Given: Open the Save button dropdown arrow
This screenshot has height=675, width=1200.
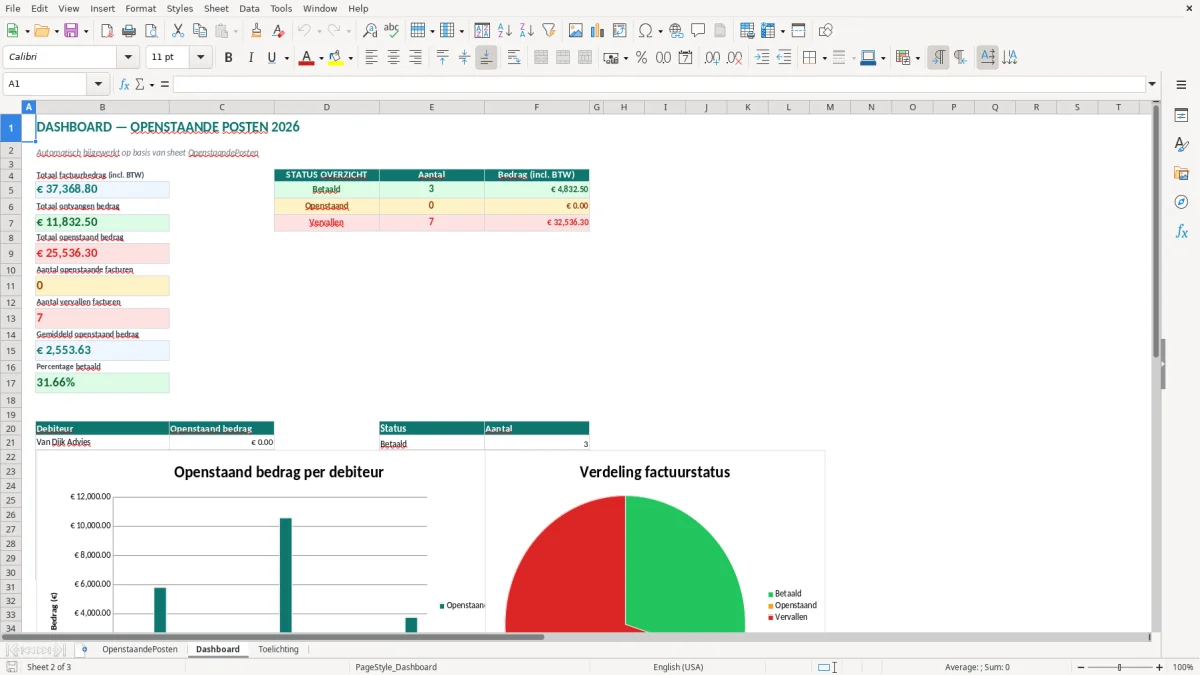Looking at the screenshot, I should (85, 31).
